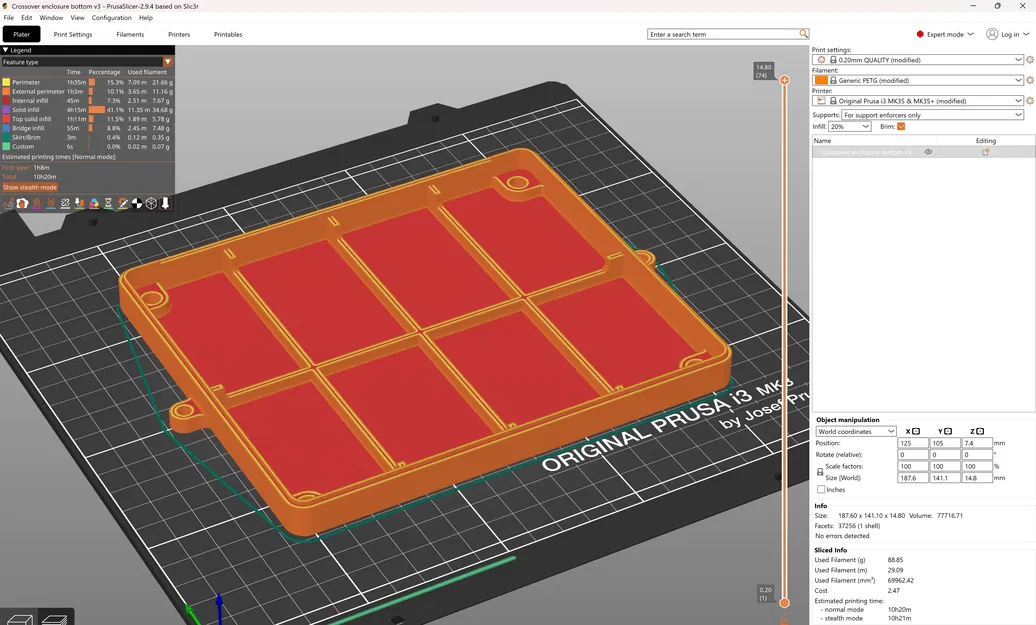
Task: Click the top layer slider thumb
Action: [x=784, y=80]
